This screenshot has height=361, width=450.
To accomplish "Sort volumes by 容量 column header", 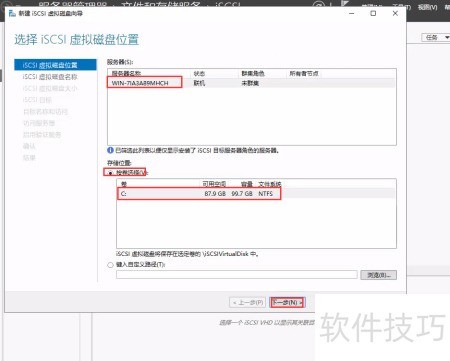I will (247, 184).
